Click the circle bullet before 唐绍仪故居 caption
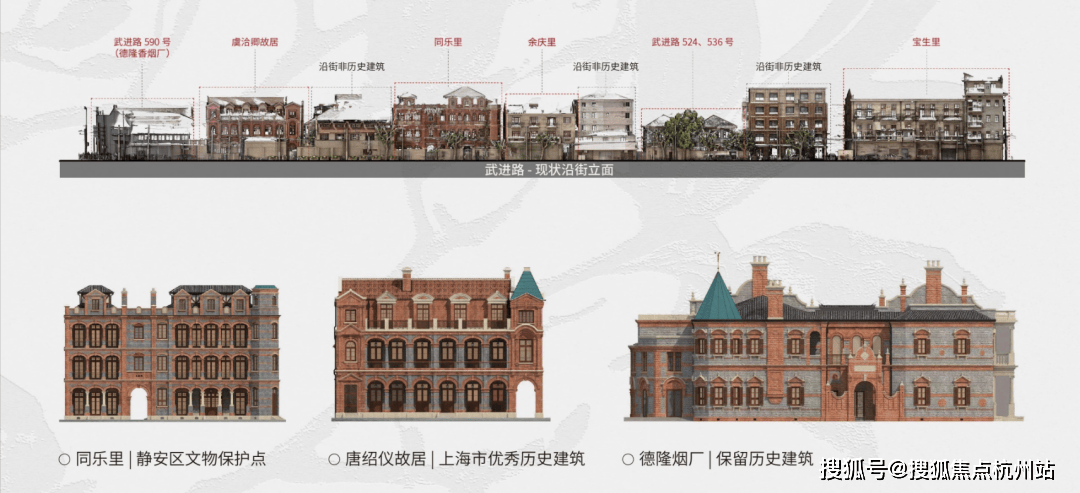The height and width of the screenshot is (493, 1080). [334, 459]
